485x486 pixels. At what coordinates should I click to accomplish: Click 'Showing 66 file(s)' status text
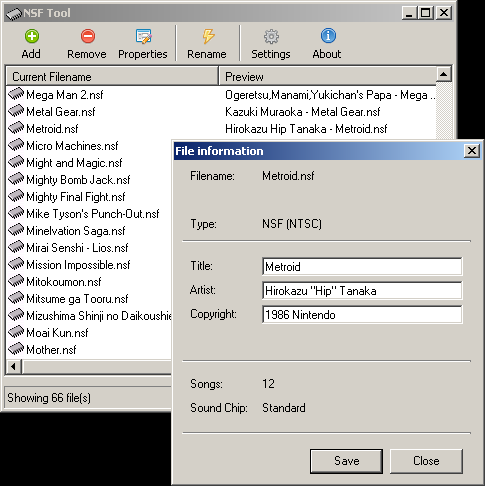point(49,398)
